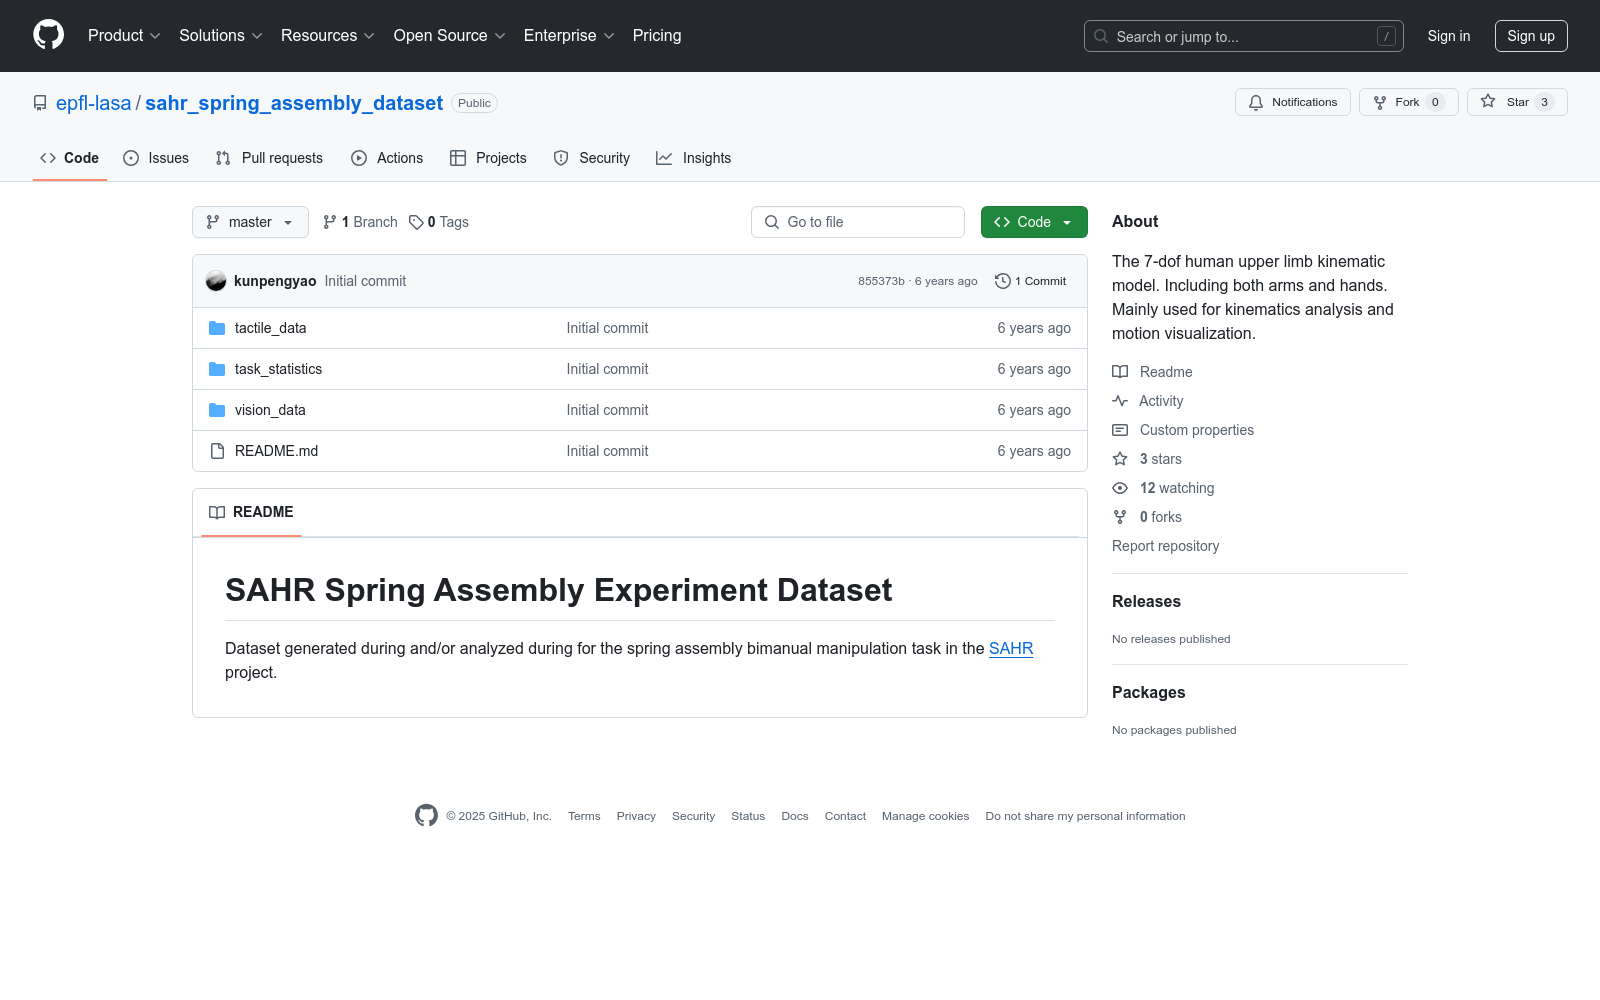The image size is (1600, 1000).
Task: Open the Projects tab
Action: pyautogui.click(x=488, y=158)
